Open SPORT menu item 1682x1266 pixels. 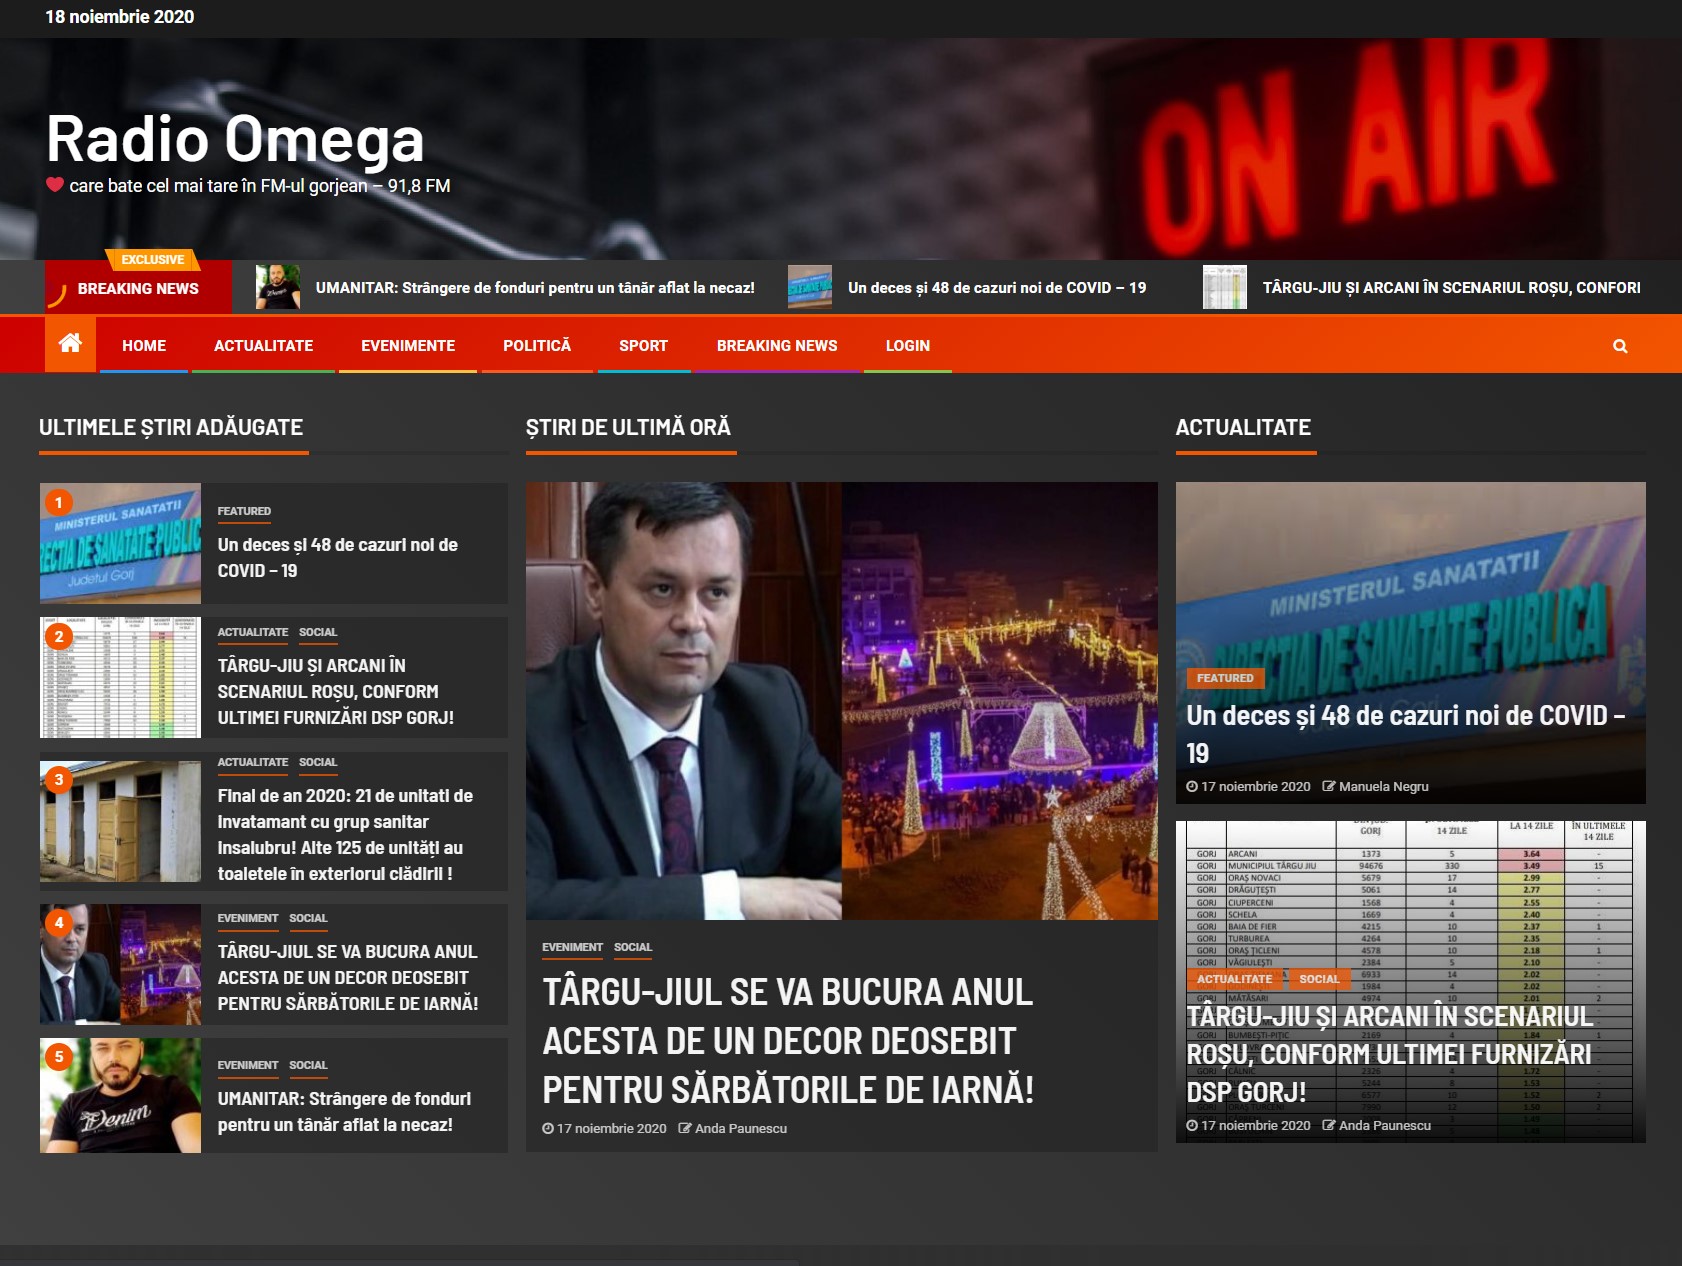tap(643, 345)
